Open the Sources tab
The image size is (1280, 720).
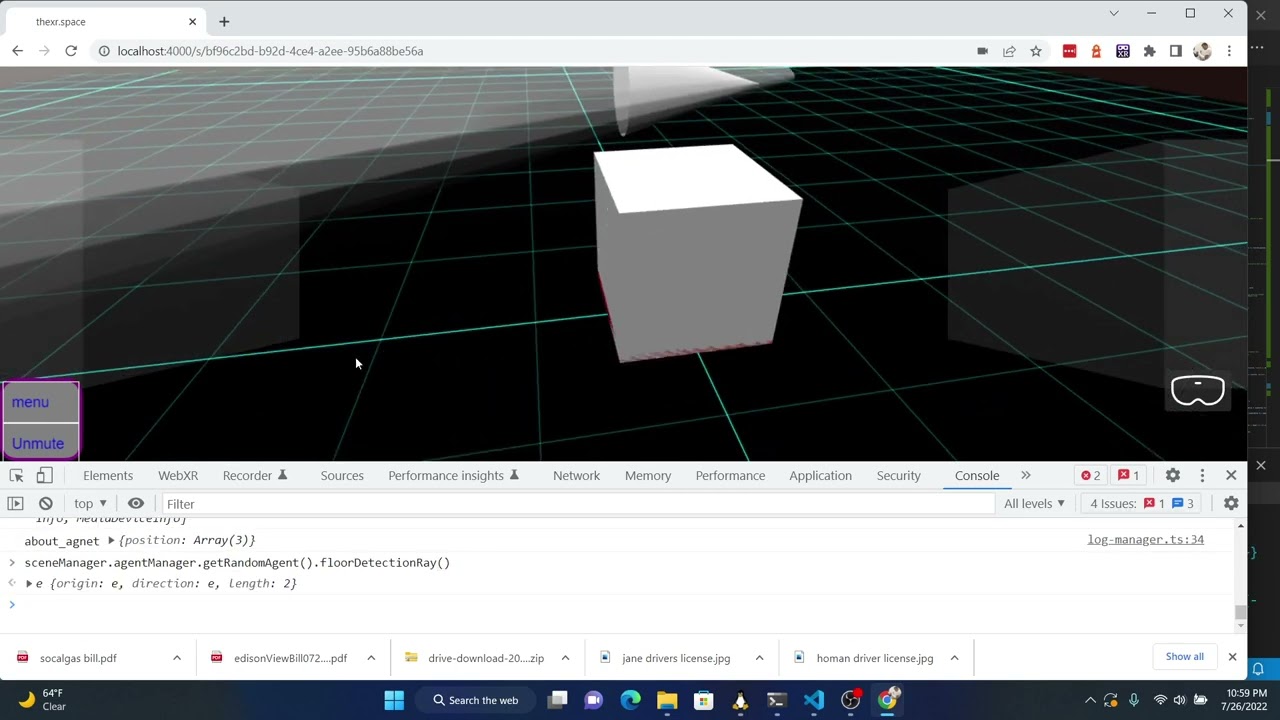pyautogui.click(x=342, y=475)
